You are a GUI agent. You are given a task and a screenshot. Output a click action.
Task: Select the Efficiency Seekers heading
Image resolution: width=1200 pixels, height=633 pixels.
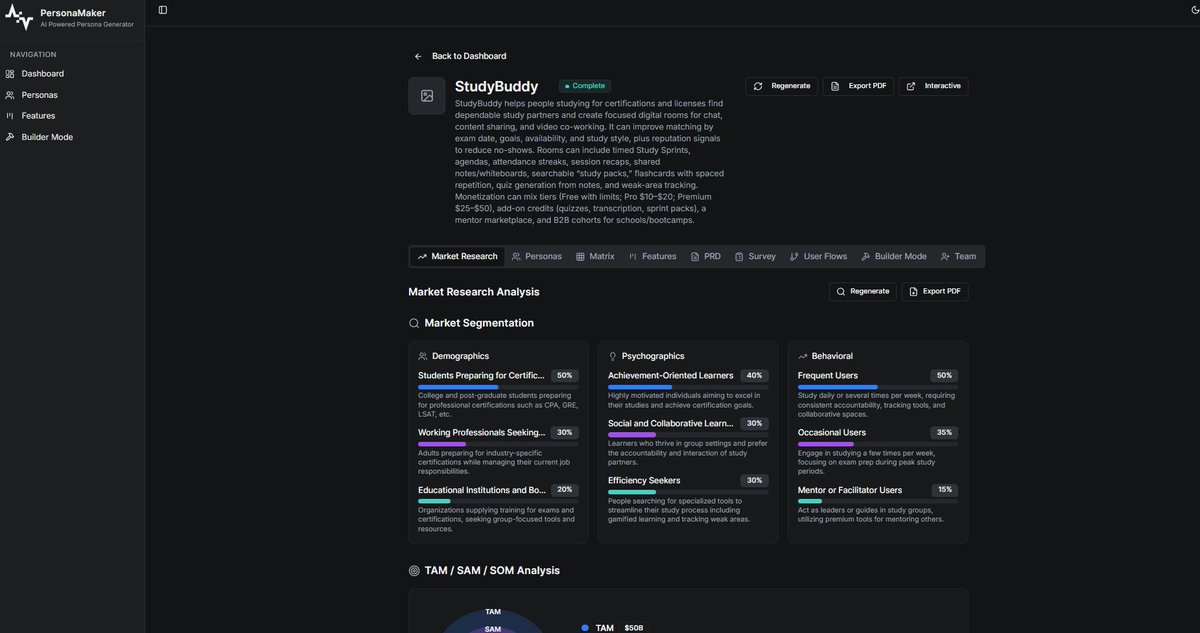pyautogui.click(x=644, y=481)
